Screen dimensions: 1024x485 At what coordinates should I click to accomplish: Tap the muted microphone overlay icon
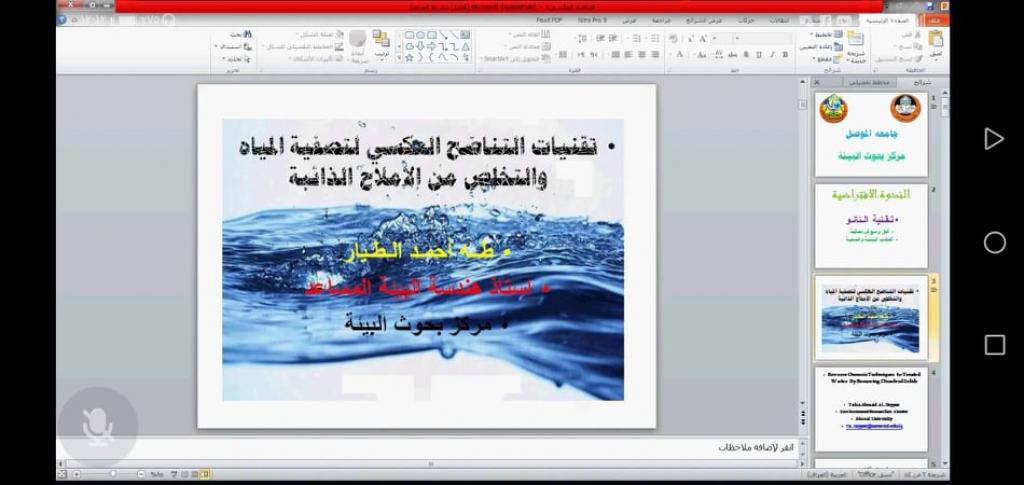(97, 427)
